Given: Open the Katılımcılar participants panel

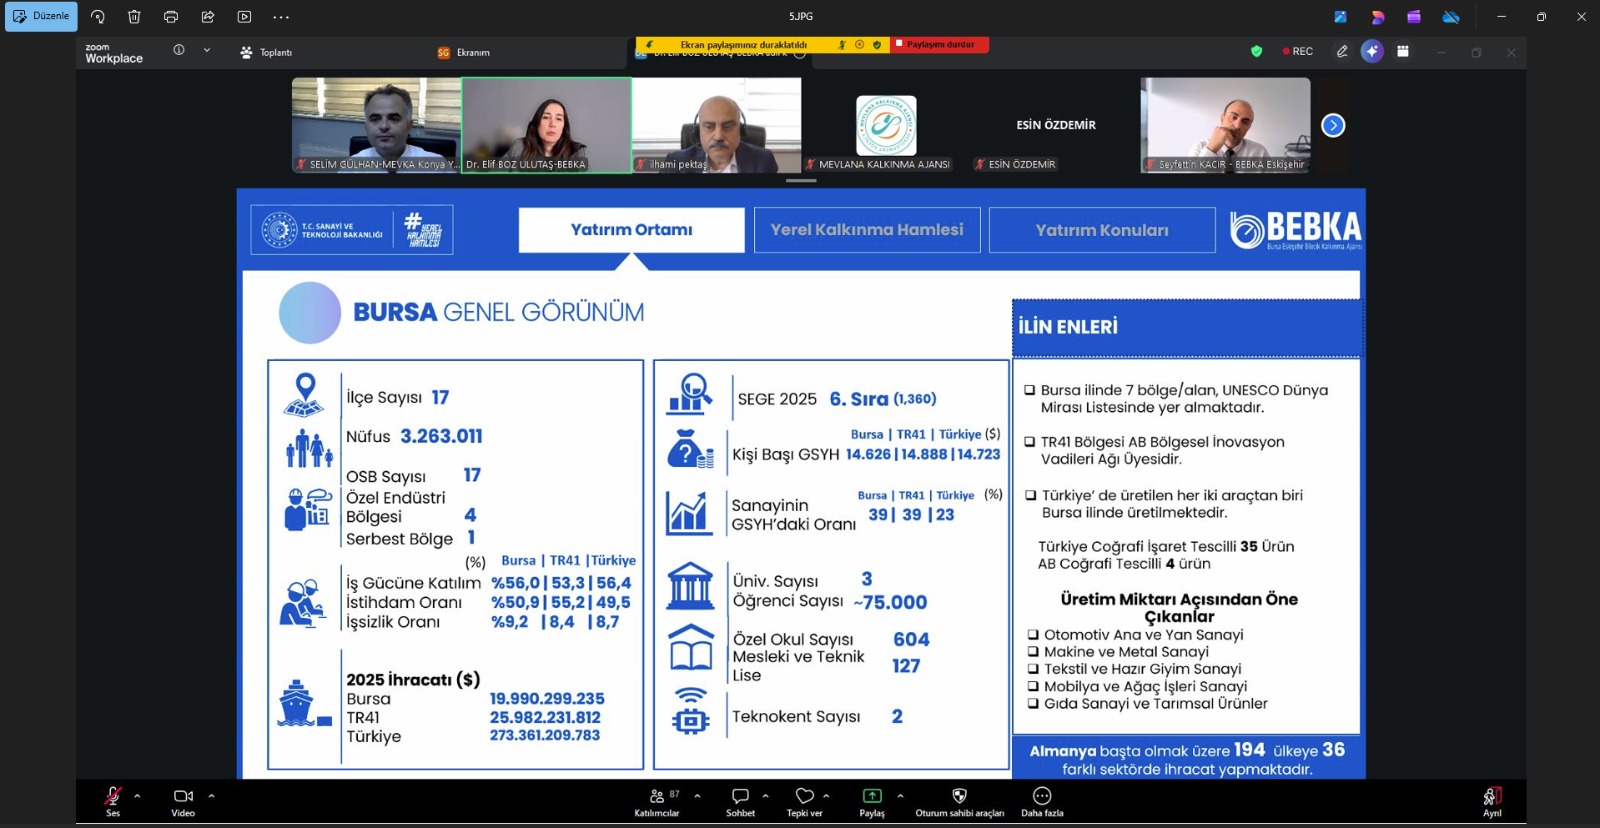Looking at the screenshot, I should click(x=657, y=800).
